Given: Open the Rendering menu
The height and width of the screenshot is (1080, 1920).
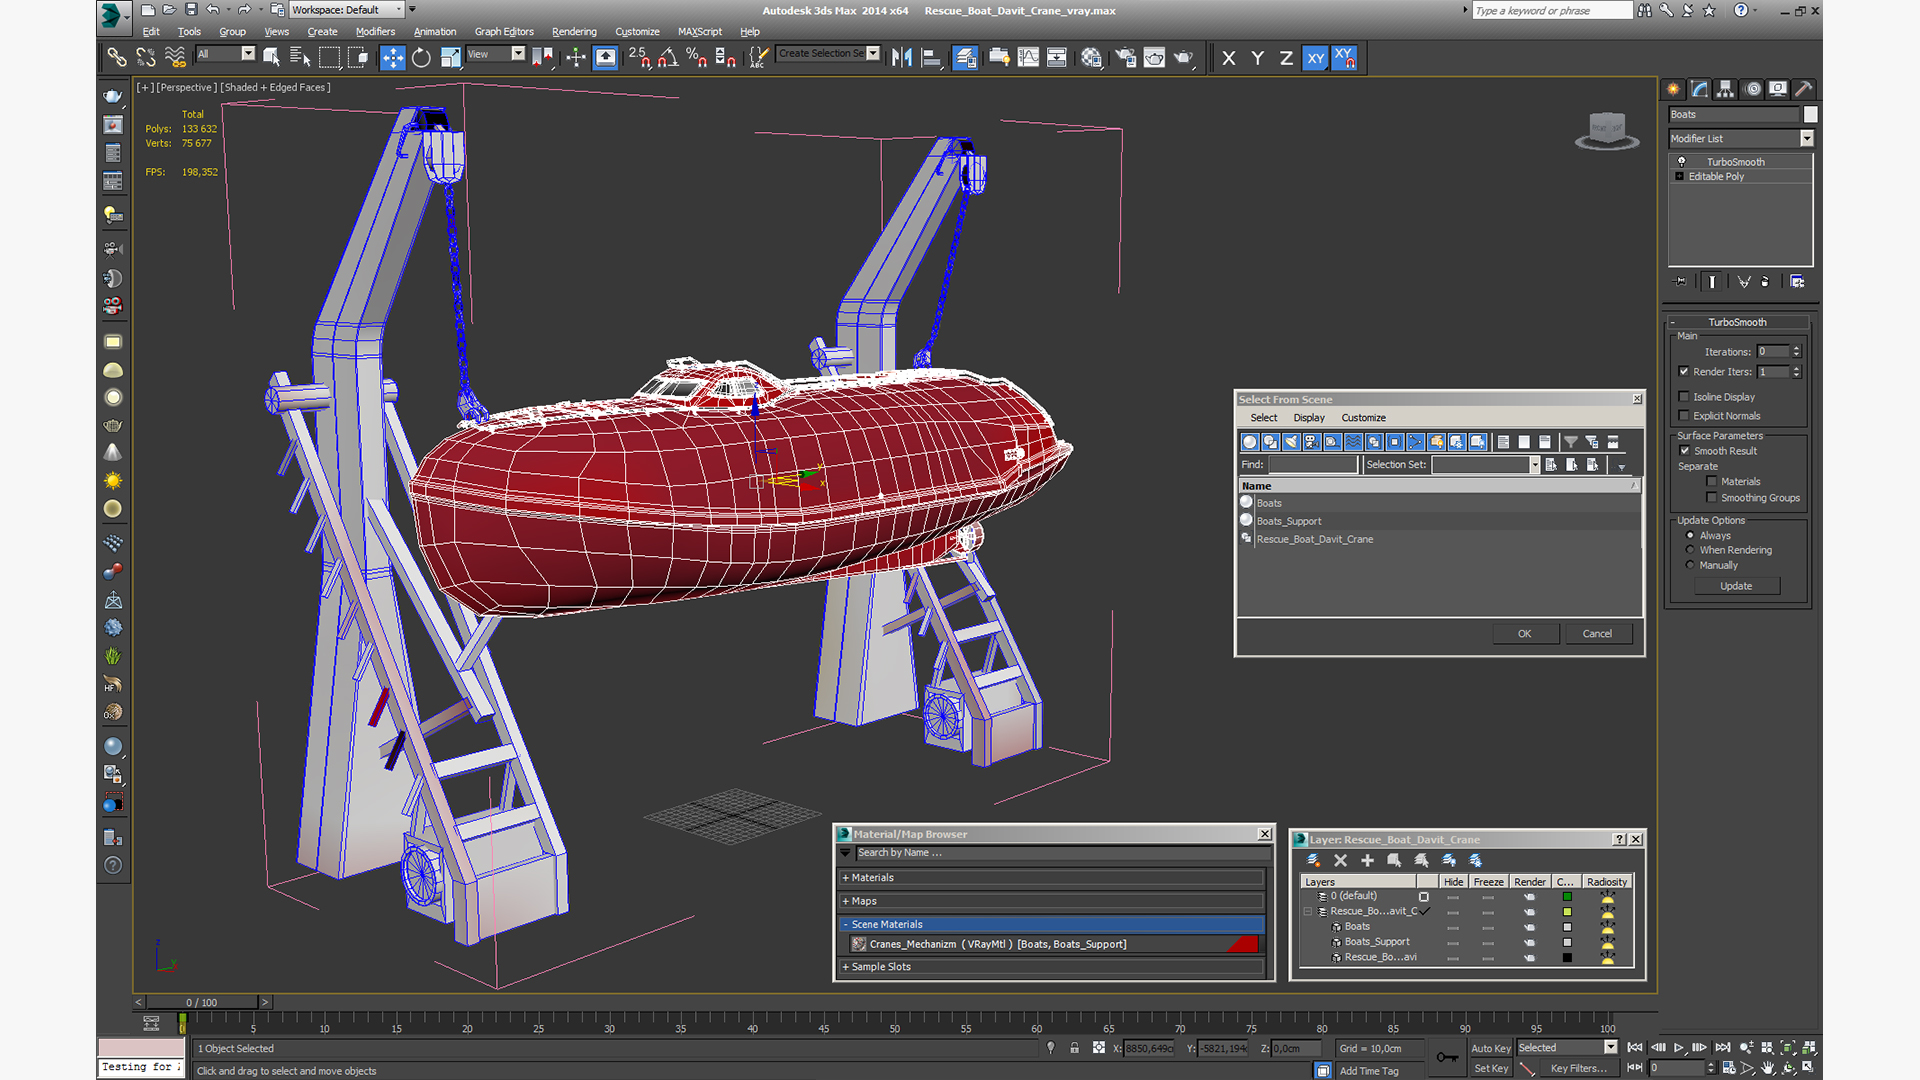Looking at the screenshot, I should pyautogui.click(x=574, y=32).
